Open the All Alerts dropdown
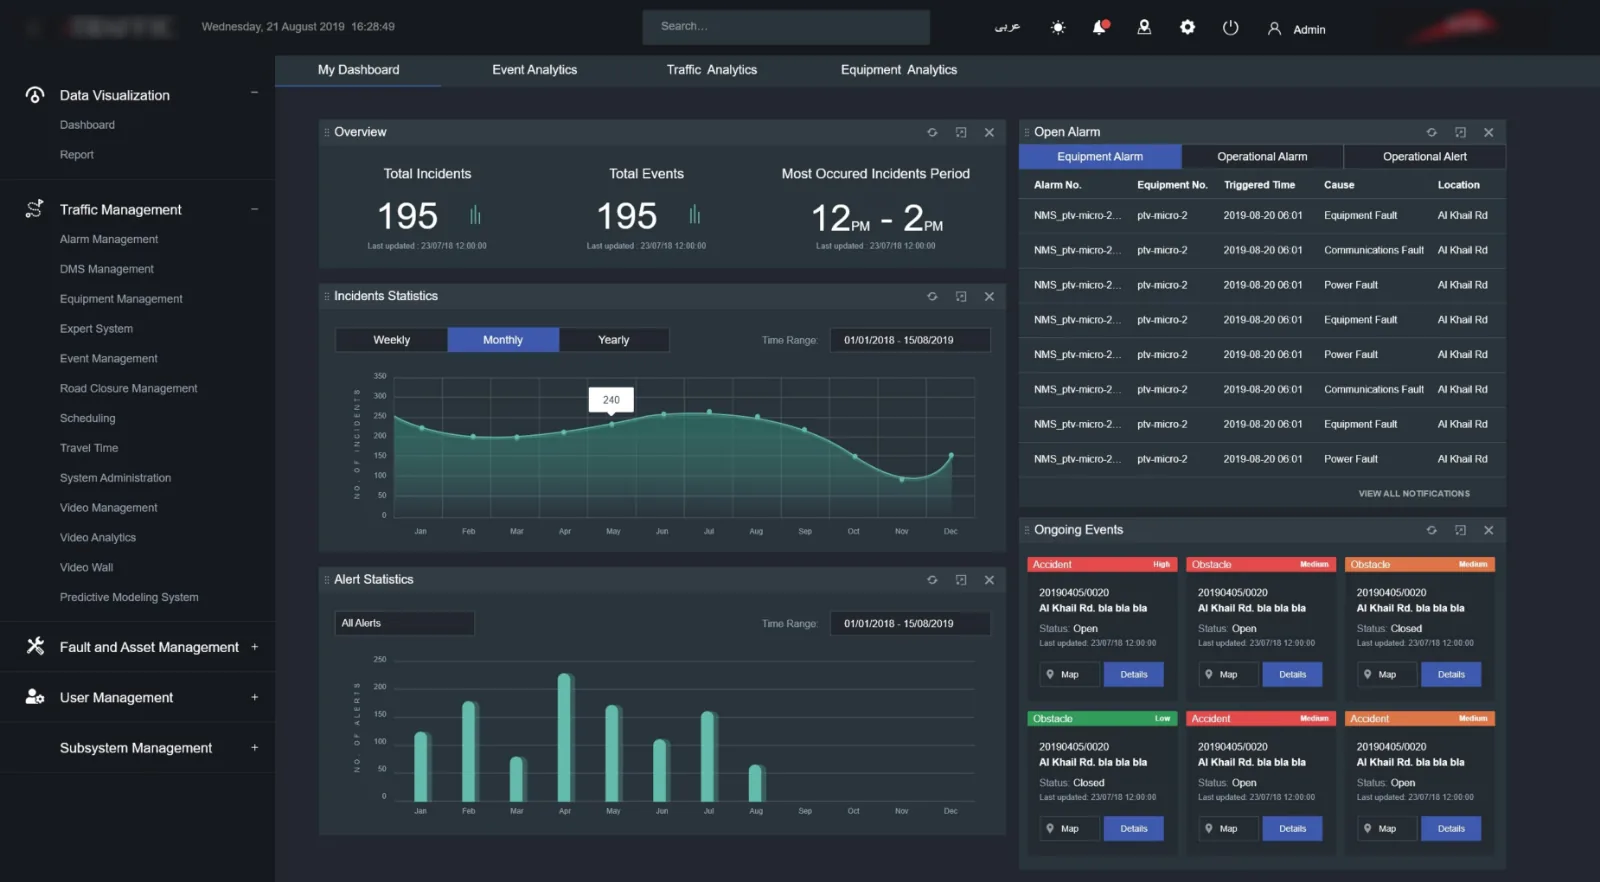The height and width of the screenshot is (882, 1600). pos(404,623)
